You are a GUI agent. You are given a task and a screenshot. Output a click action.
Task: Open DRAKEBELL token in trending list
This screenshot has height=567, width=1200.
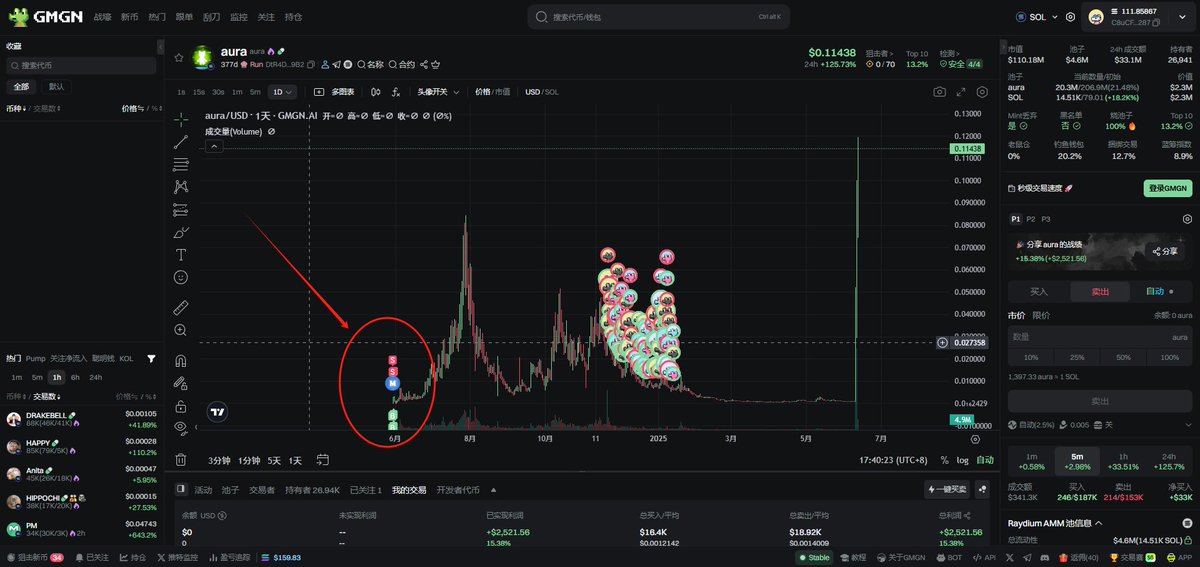[x=81, y=418]
